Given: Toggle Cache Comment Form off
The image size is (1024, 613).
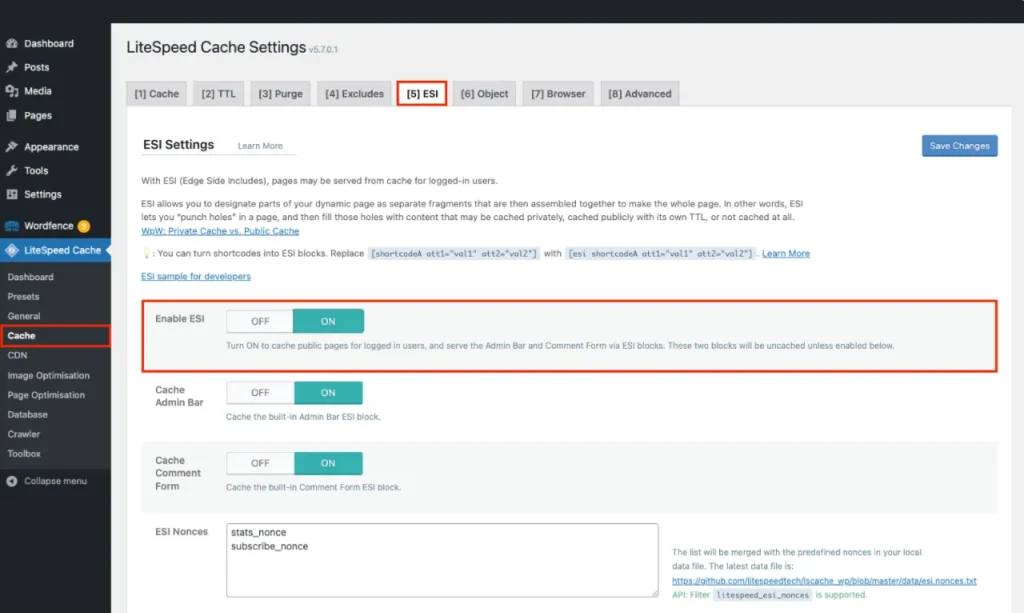Looking at the screenshot, I should tap(259, 462).
